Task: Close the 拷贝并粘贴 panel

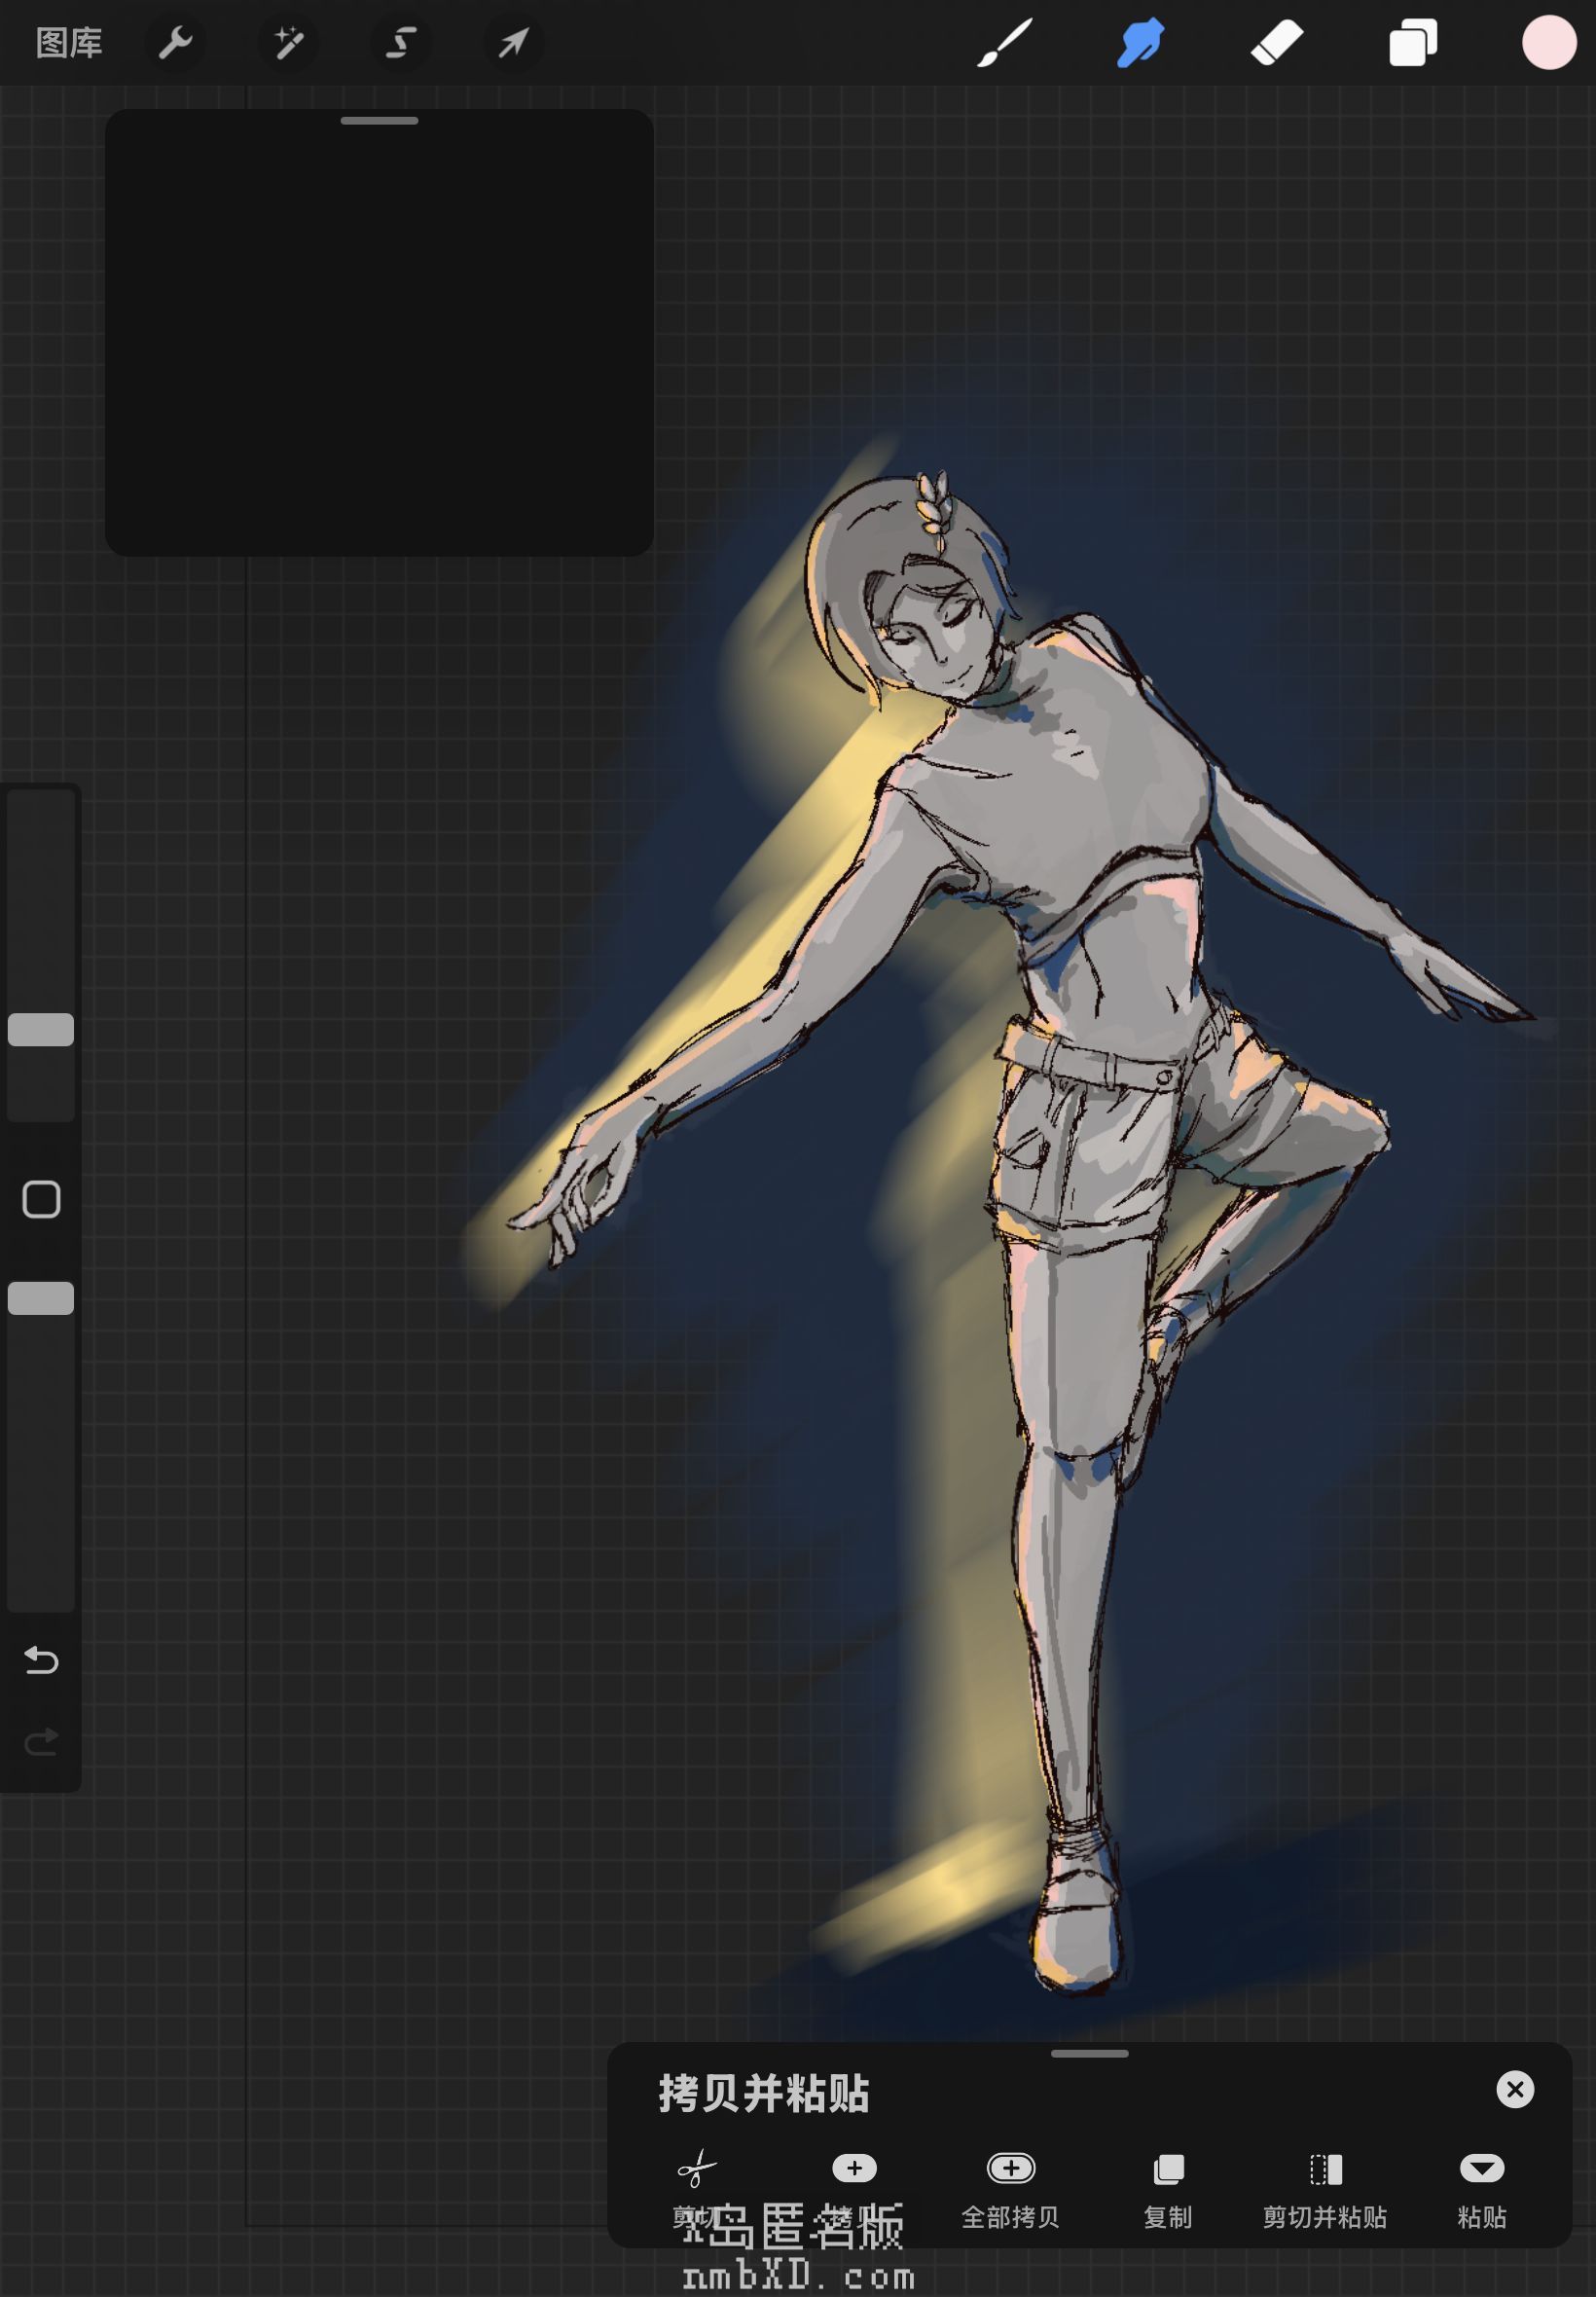Action: 1514,2089
